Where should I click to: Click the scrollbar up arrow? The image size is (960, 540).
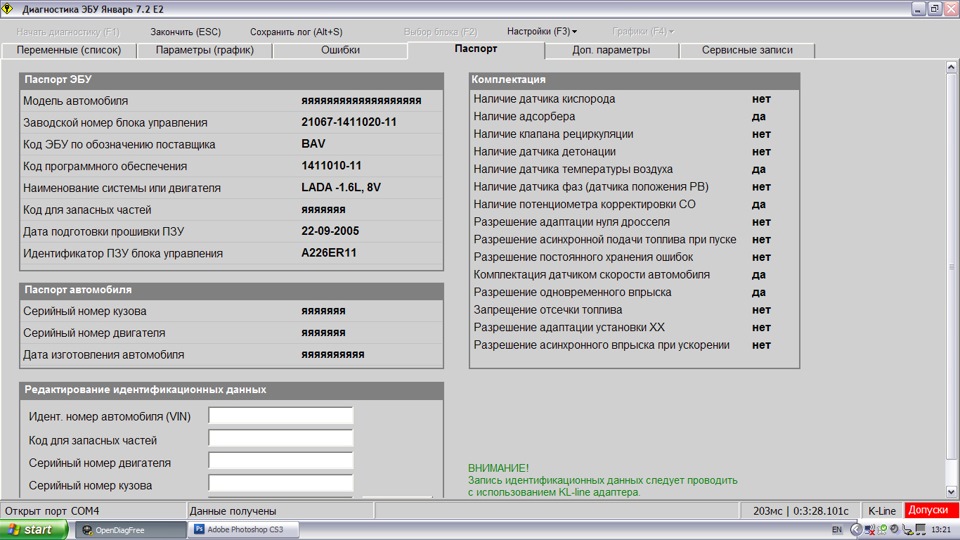point(952,67)
